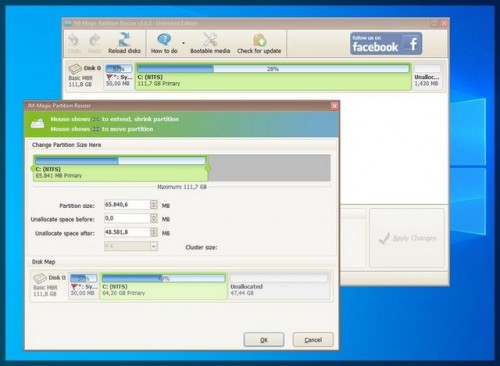This screenshot has width=500, height=366.
Task: Click the Unallocate space after field
Action: coord(127,232)
